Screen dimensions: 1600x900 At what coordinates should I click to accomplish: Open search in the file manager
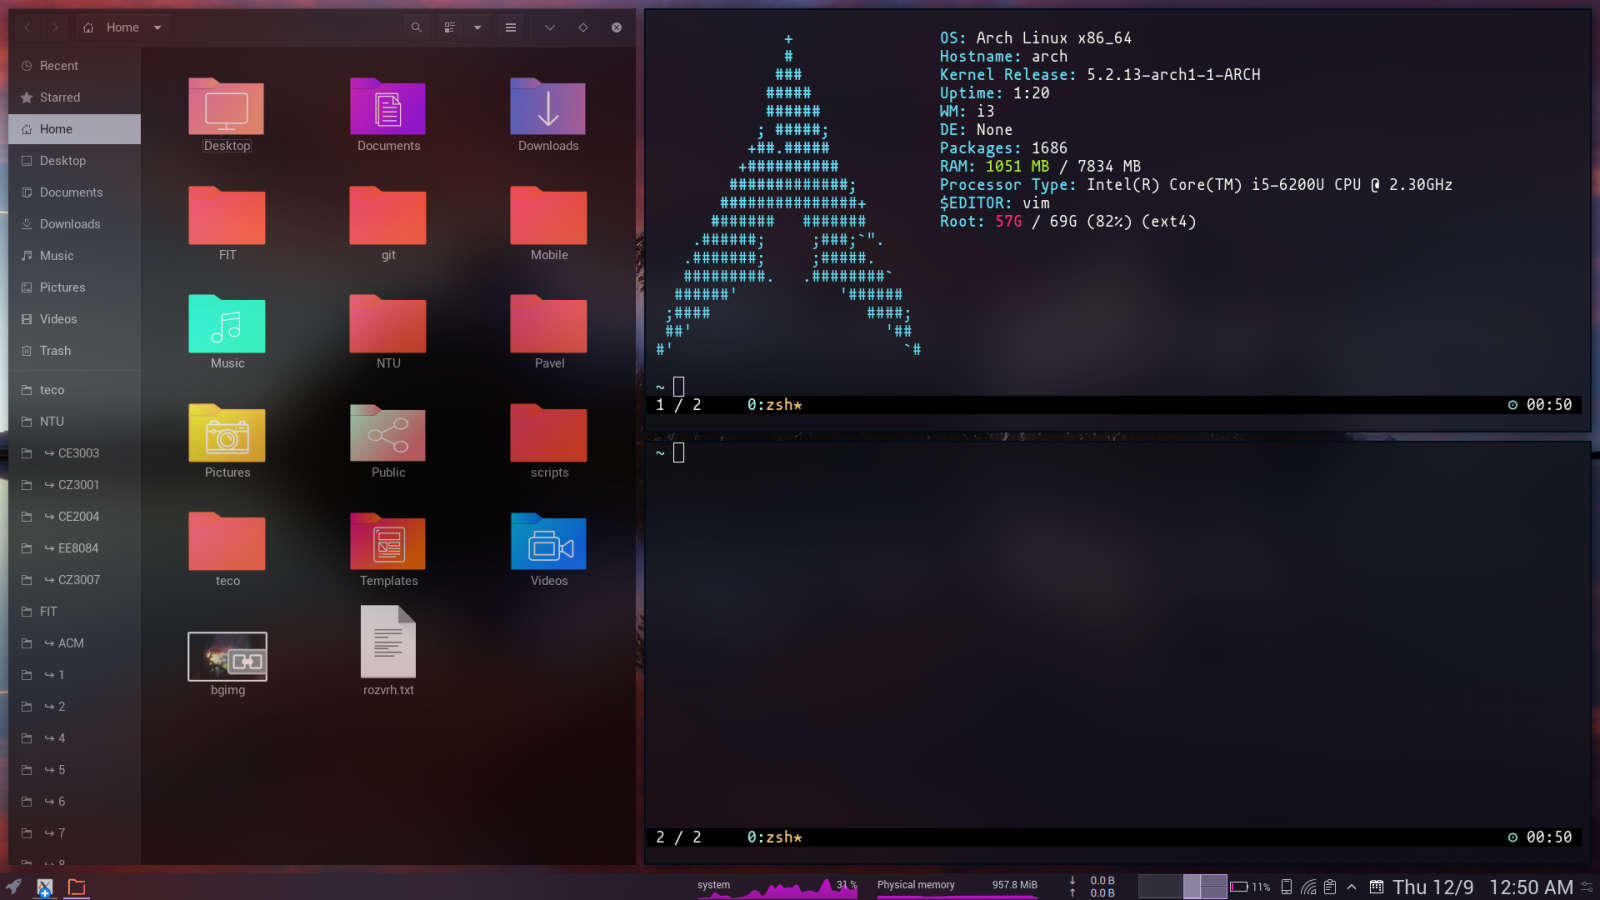[416, 27]
